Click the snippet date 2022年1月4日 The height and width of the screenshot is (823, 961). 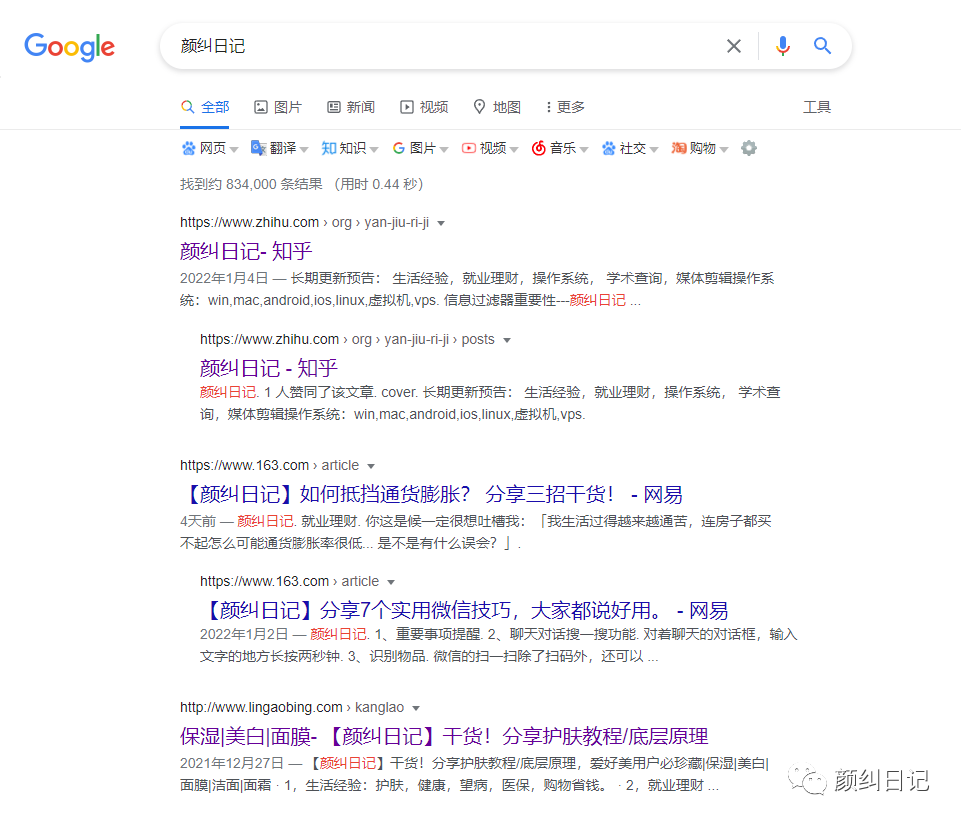[224, 278]
